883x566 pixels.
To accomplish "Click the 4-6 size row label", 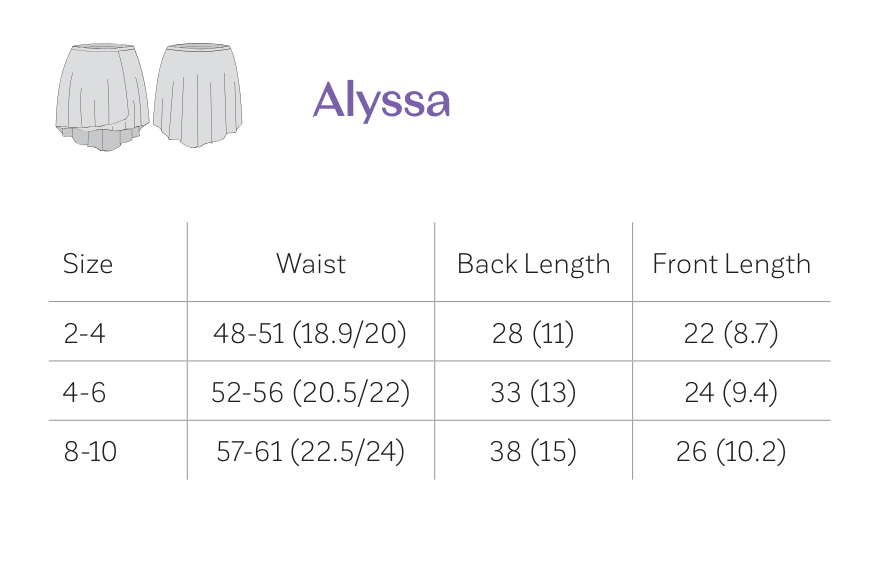I will [x=84, y=392].
